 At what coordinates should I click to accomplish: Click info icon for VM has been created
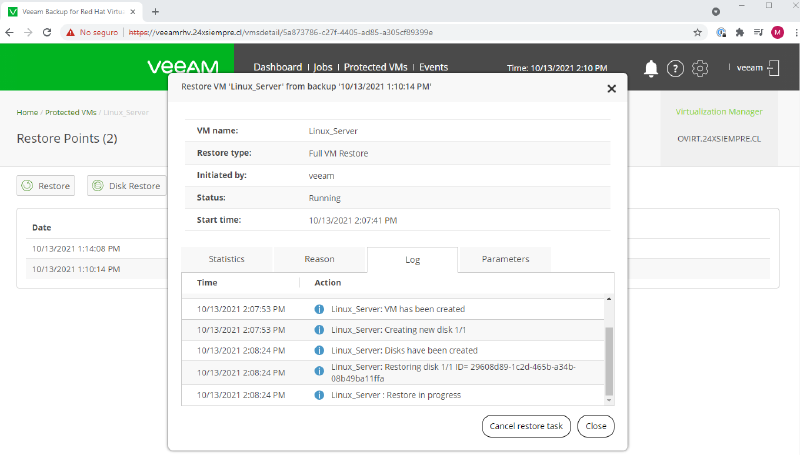[x=319, y=309]
